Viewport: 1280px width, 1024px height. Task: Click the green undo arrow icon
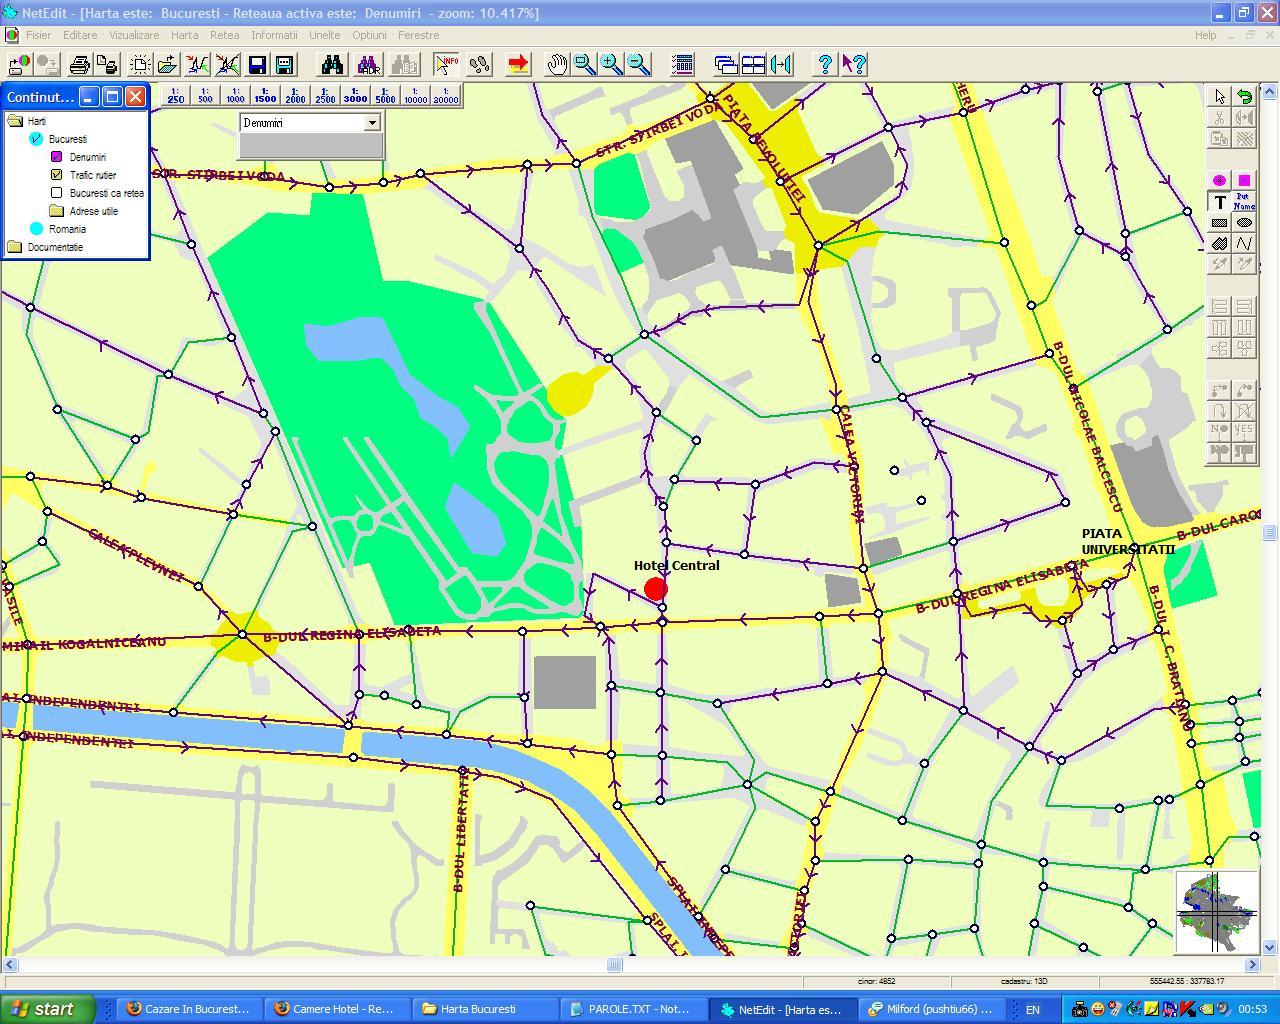1244,97
